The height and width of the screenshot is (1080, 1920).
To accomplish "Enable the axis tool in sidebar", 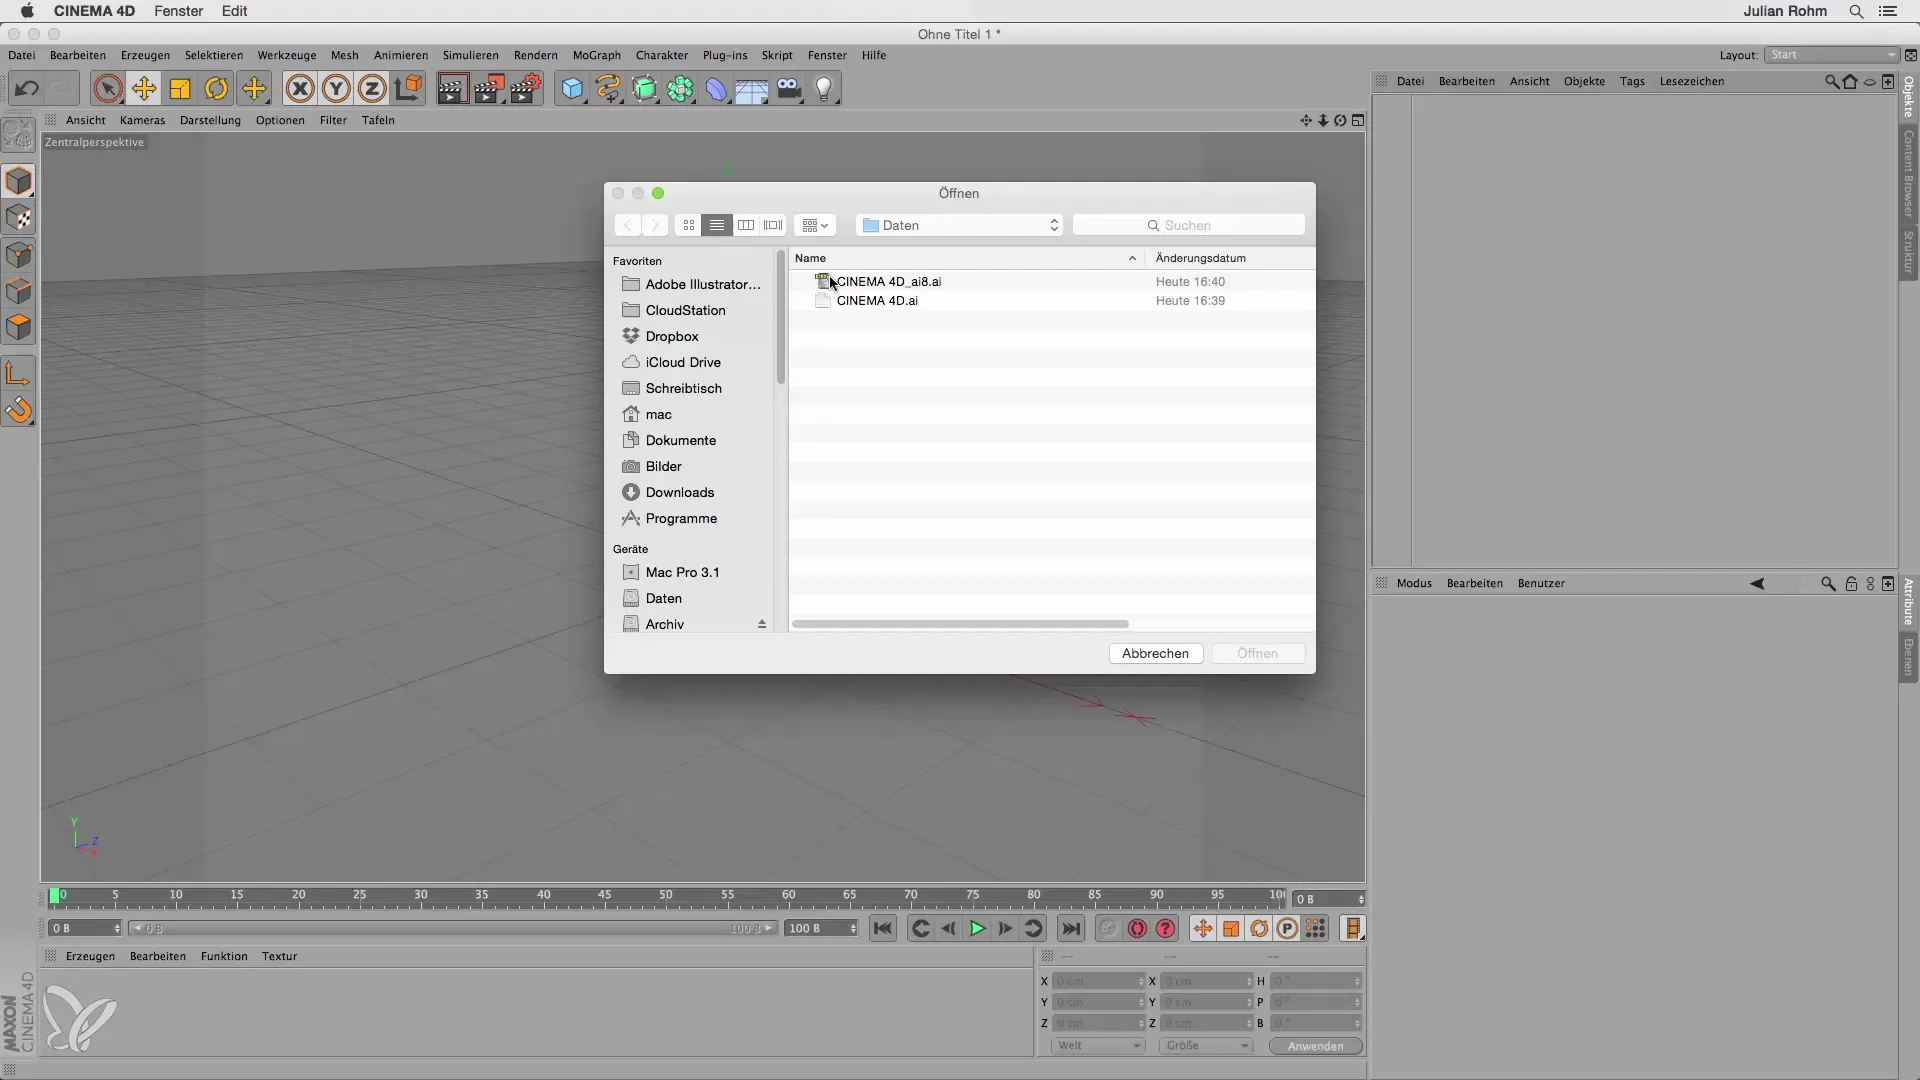I will (19, 374).
